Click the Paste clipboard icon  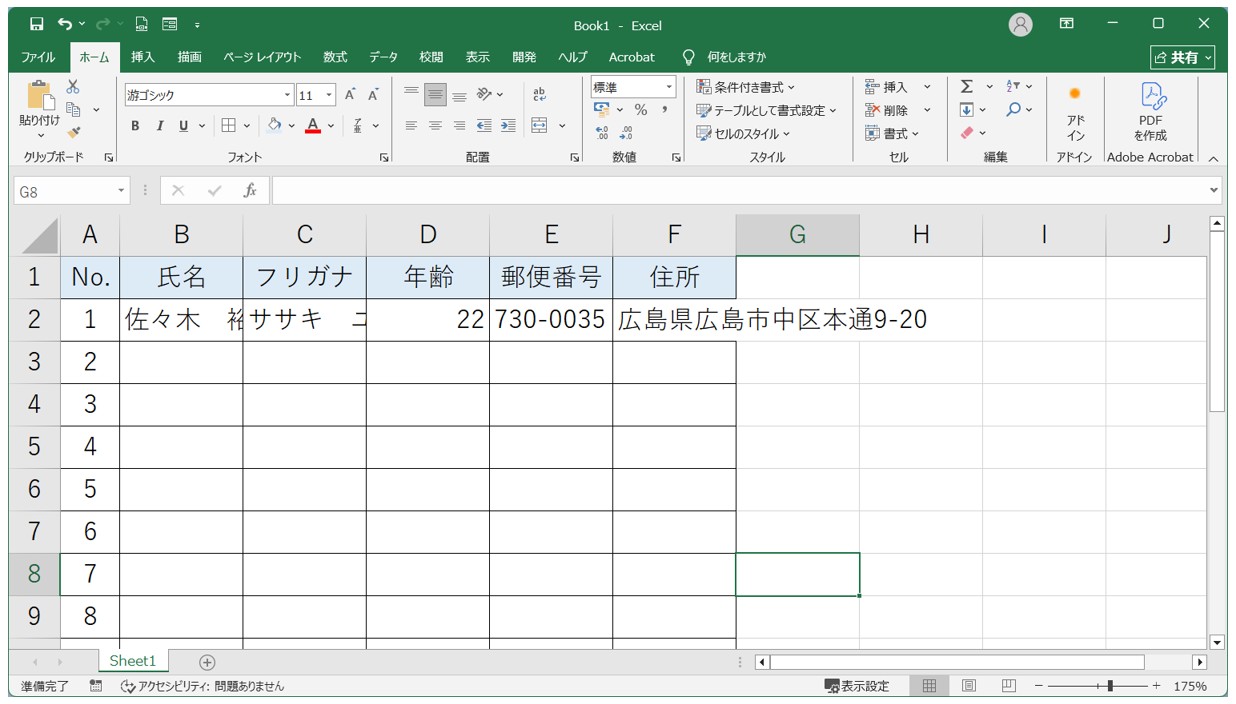(39, 95)
